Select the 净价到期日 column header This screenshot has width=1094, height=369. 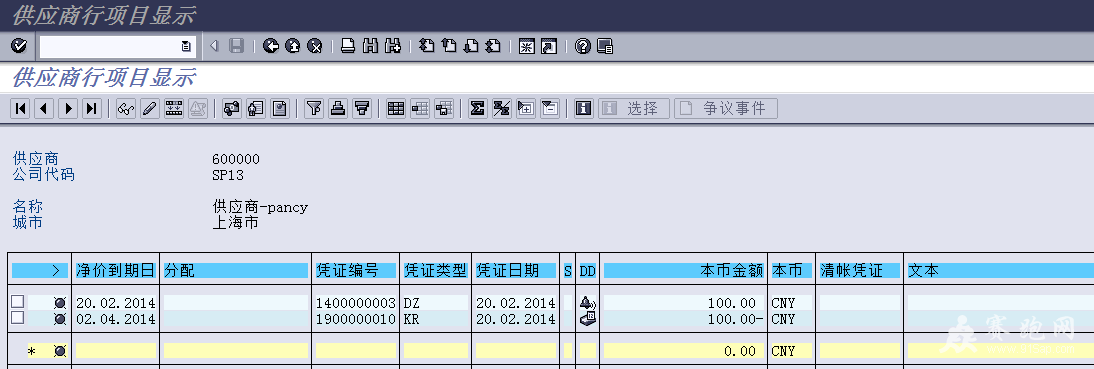[116, 271]
